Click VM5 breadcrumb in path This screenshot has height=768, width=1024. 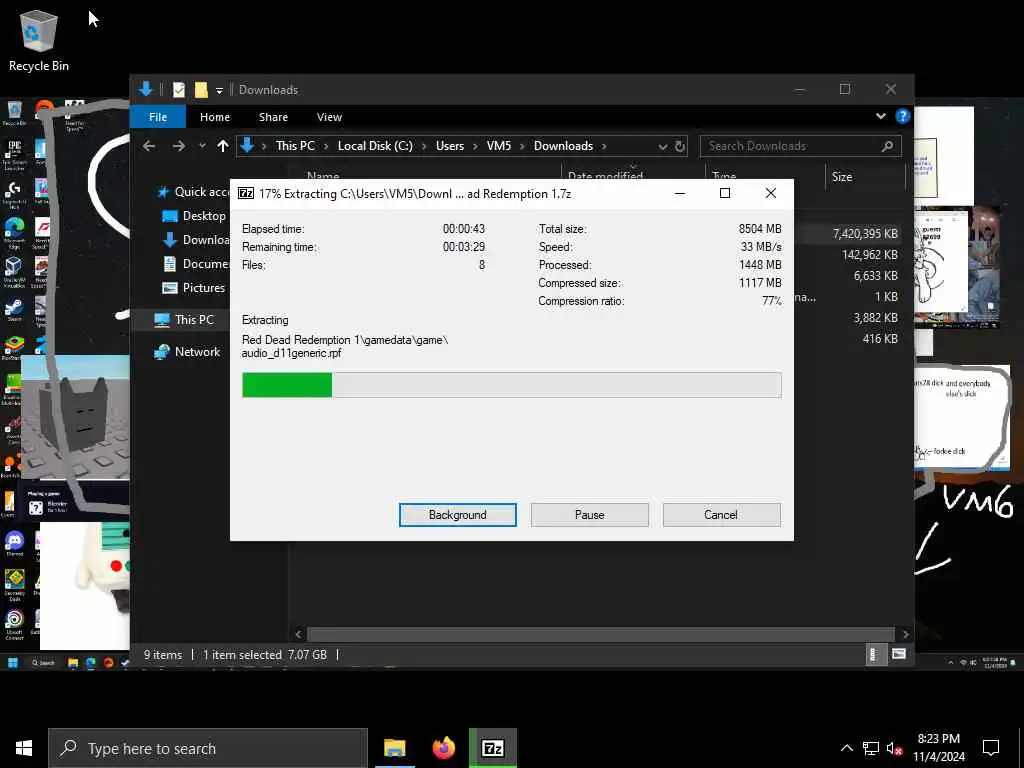tap(498, 146)
